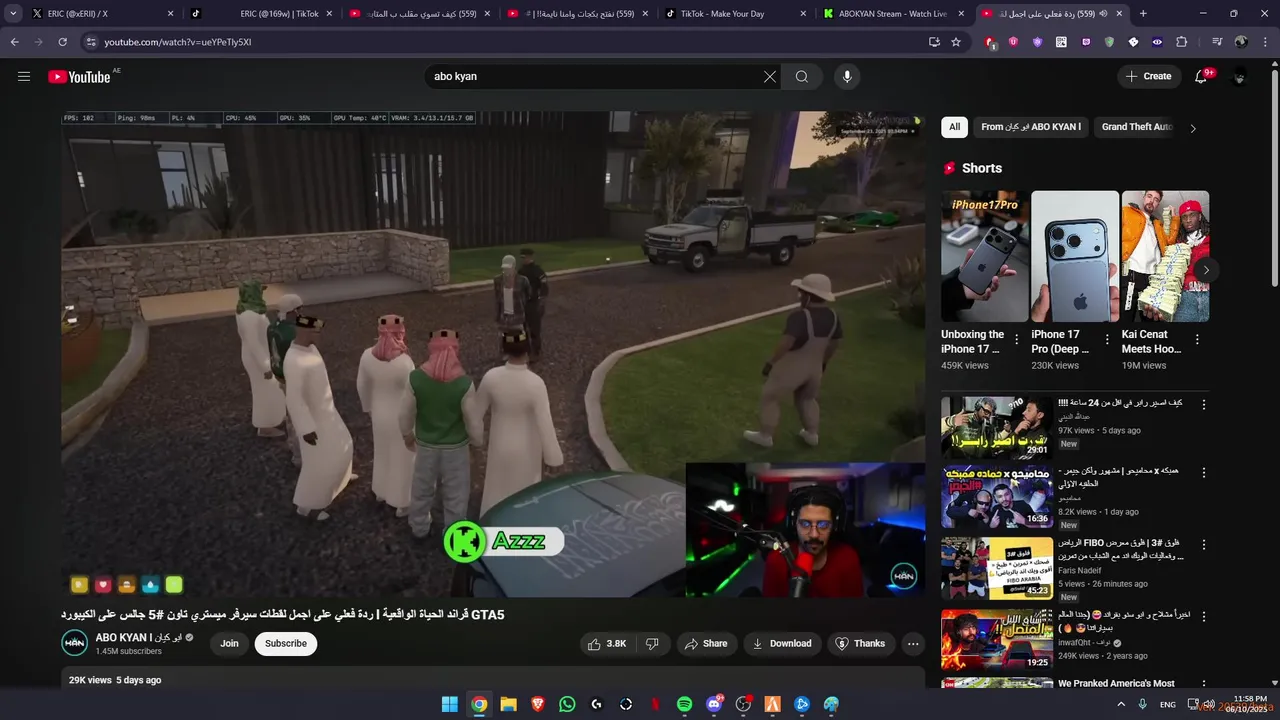
Task: Click the Join membership button
Action: coord(229,644)
